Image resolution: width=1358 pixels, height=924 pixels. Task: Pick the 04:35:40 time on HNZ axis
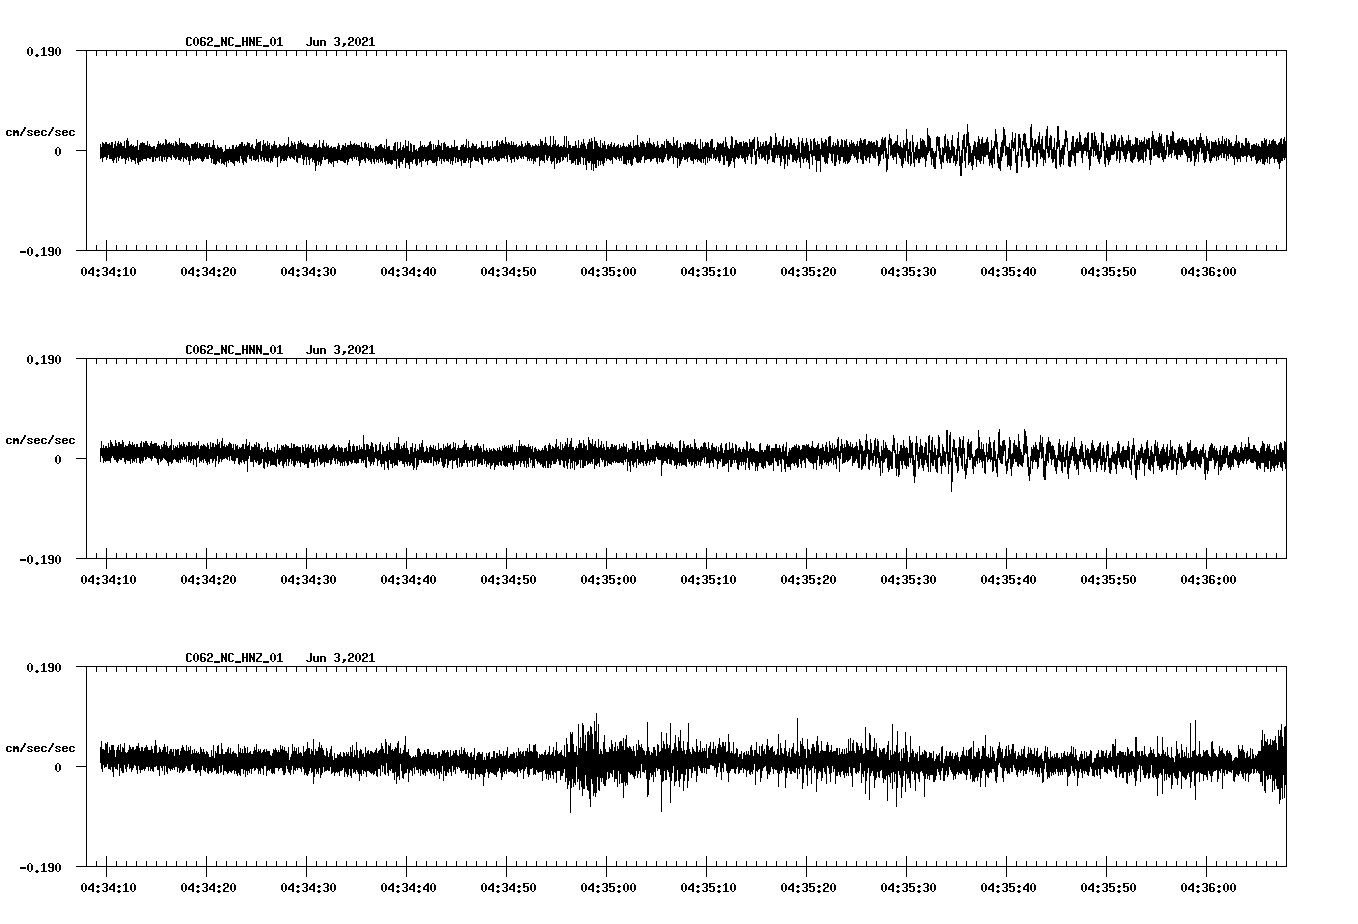pos(1008,888)
